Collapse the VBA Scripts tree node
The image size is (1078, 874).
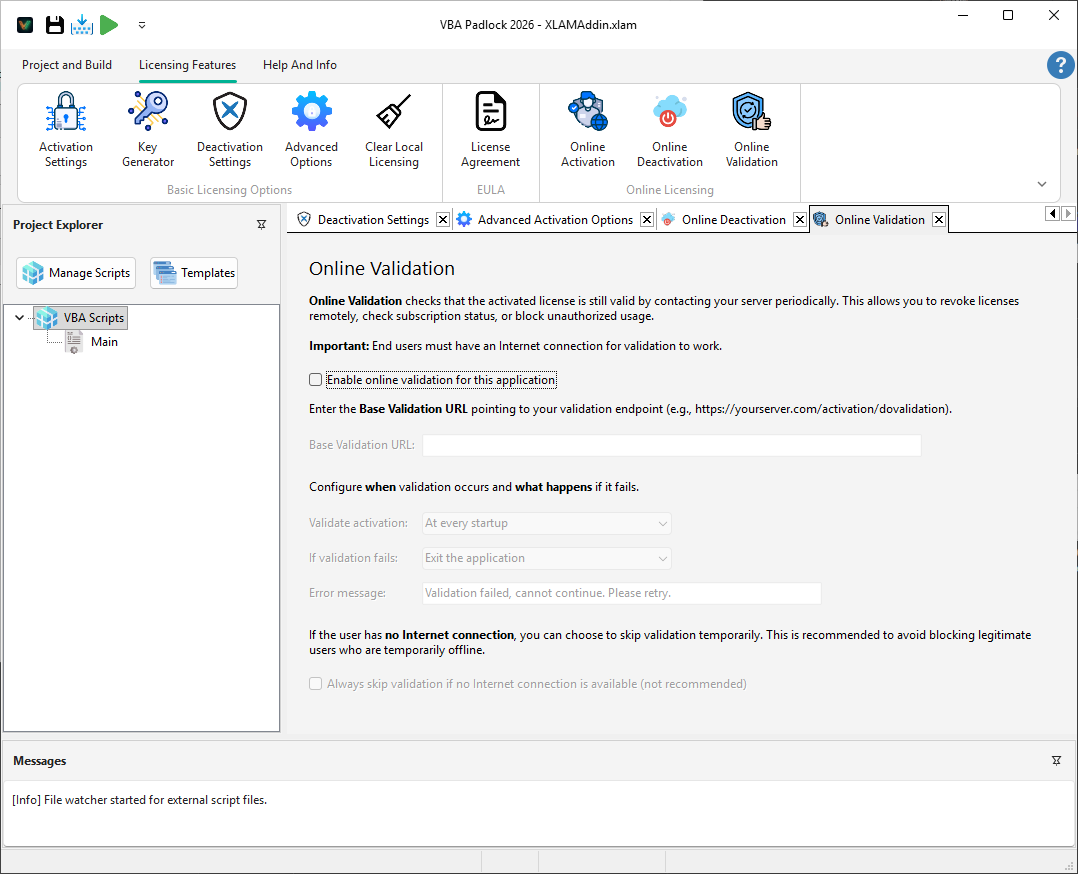click(20, 317)
